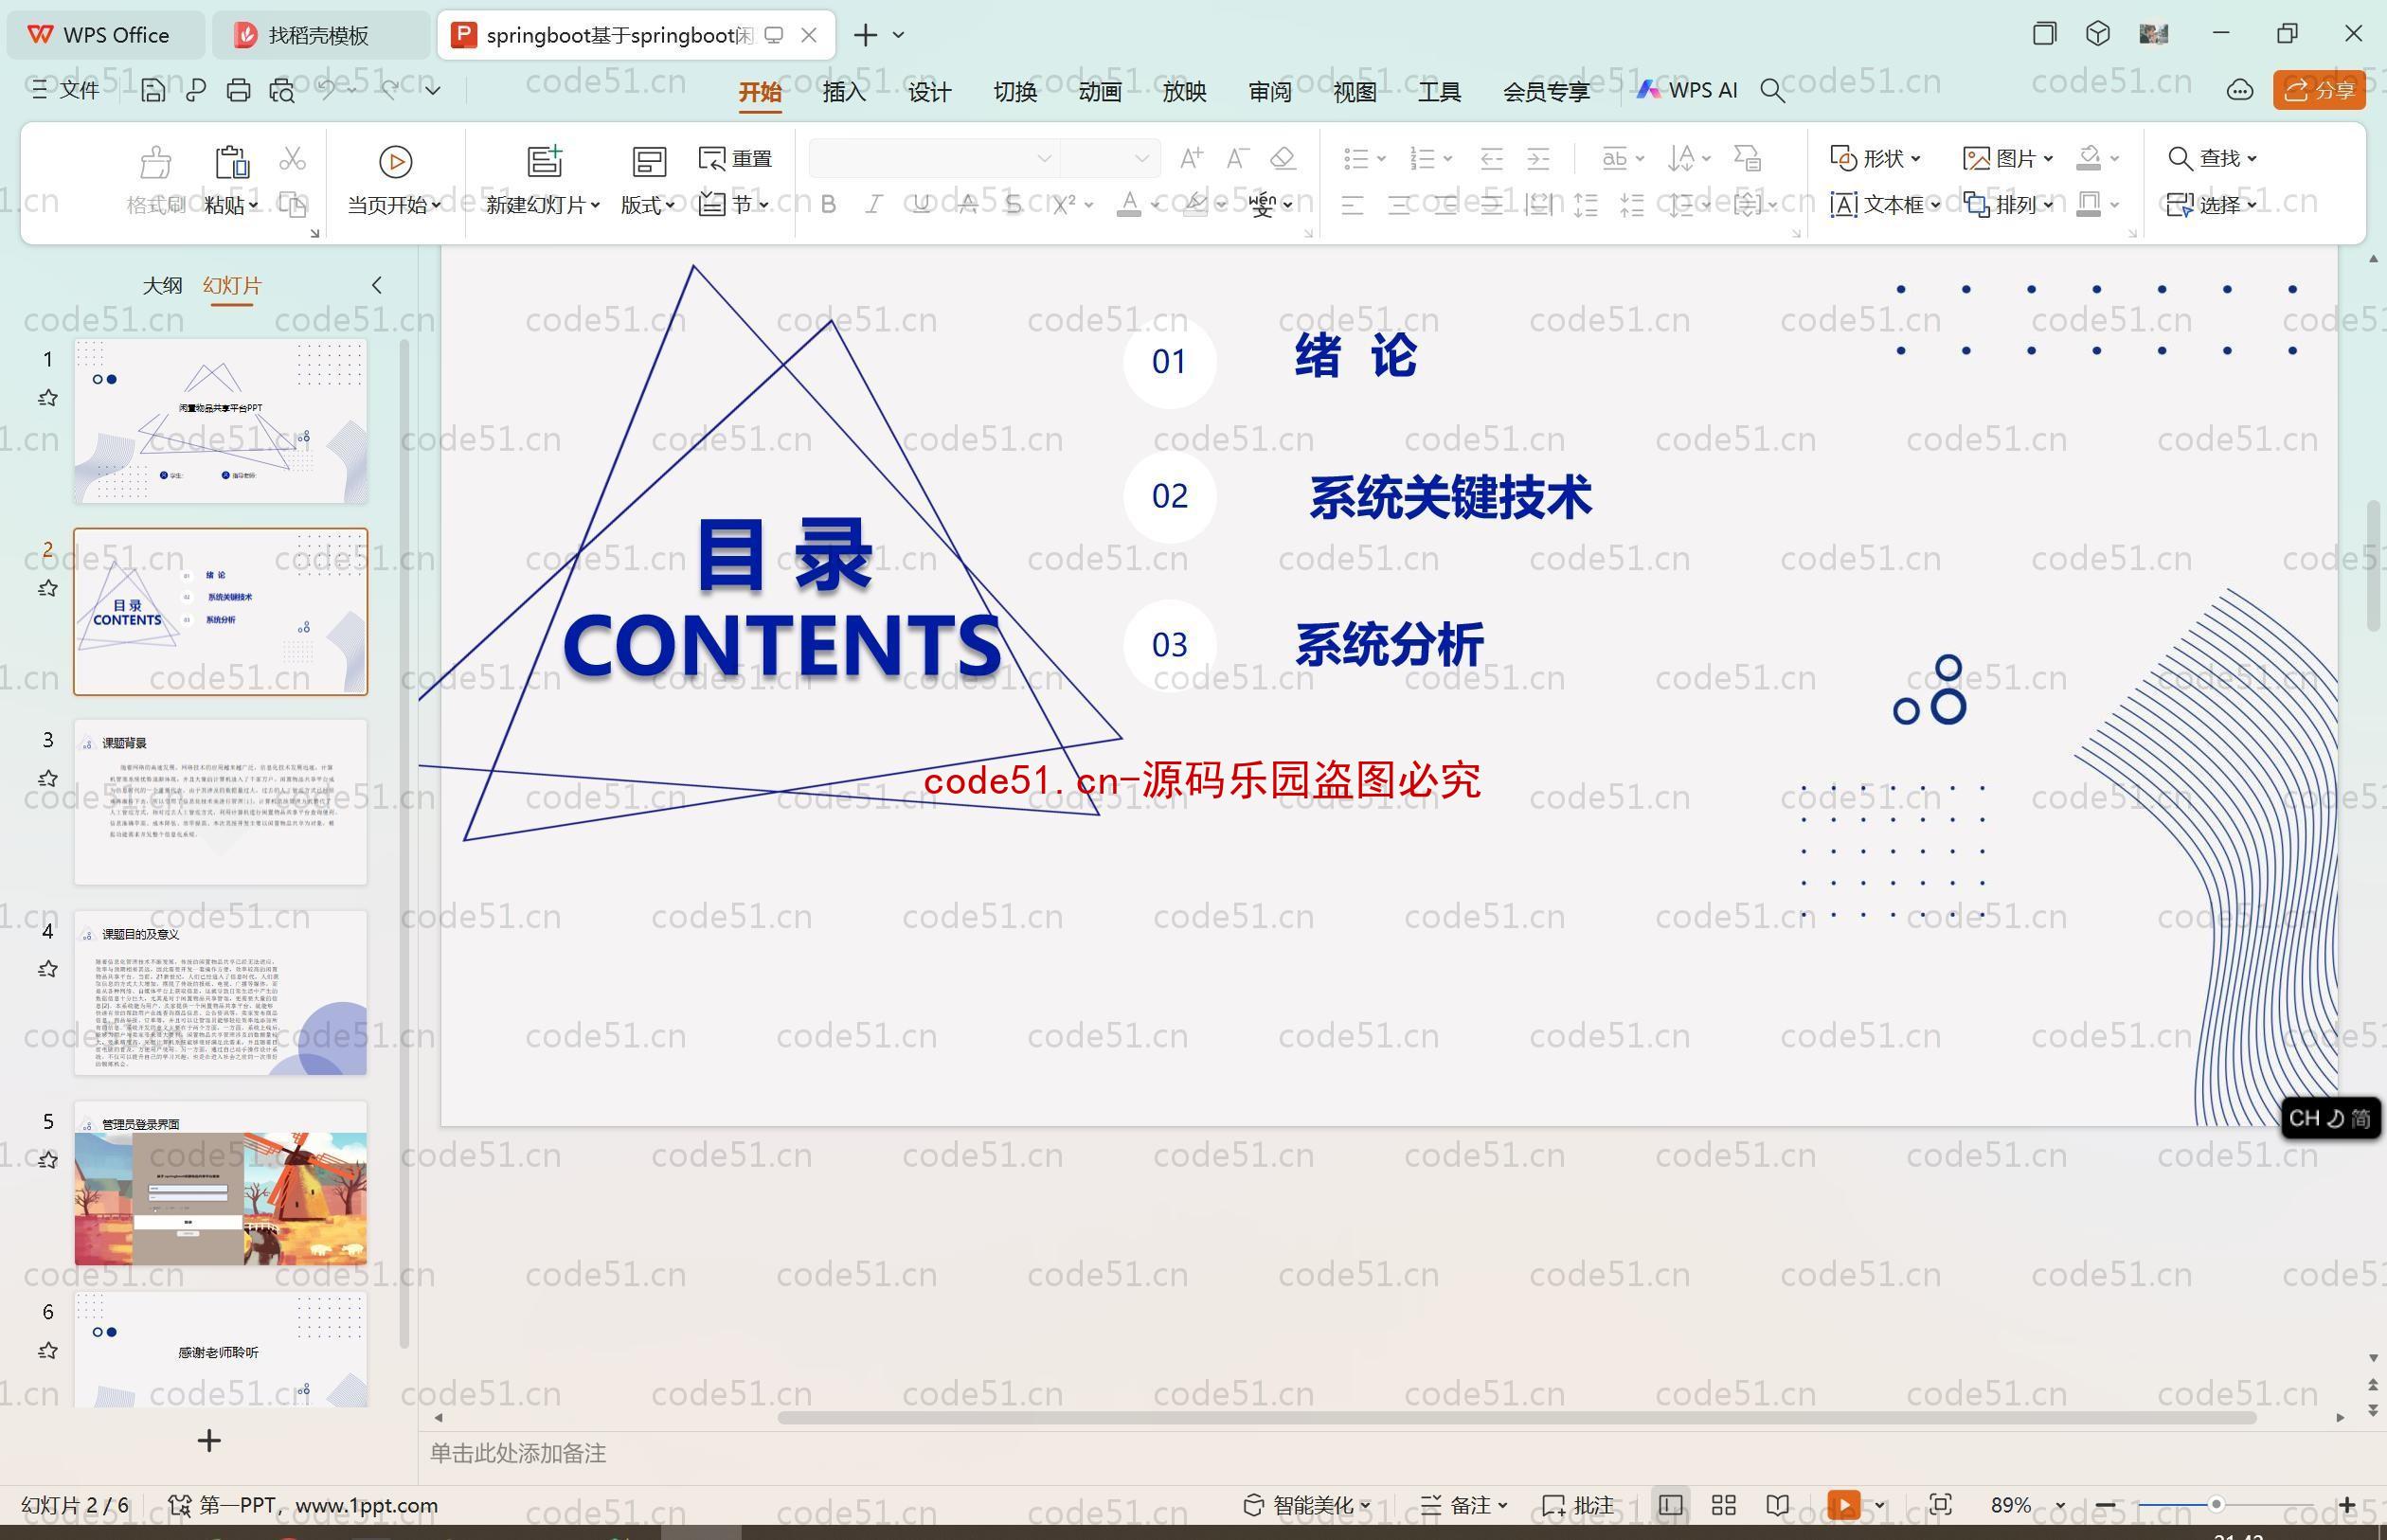2387x1540 pixels.
Task: Click the Format Painter brush icon
Action: pyautogui.click(x=156, y=162)
